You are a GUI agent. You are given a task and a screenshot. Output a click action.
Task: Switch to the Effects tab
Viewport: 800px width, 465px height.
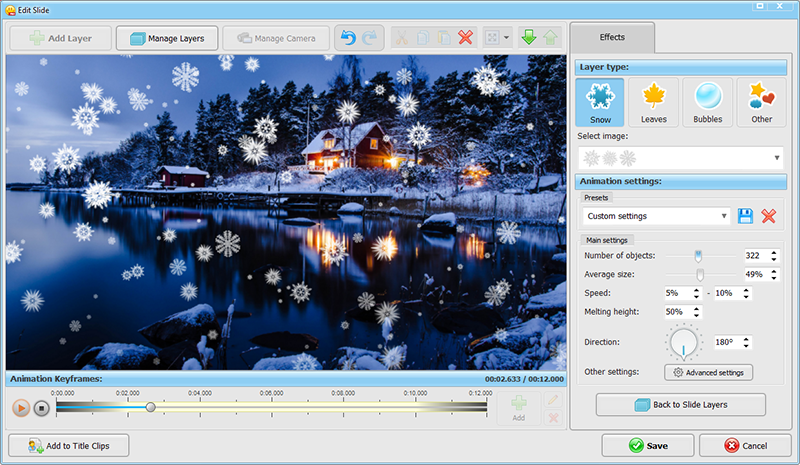(612, 37)
